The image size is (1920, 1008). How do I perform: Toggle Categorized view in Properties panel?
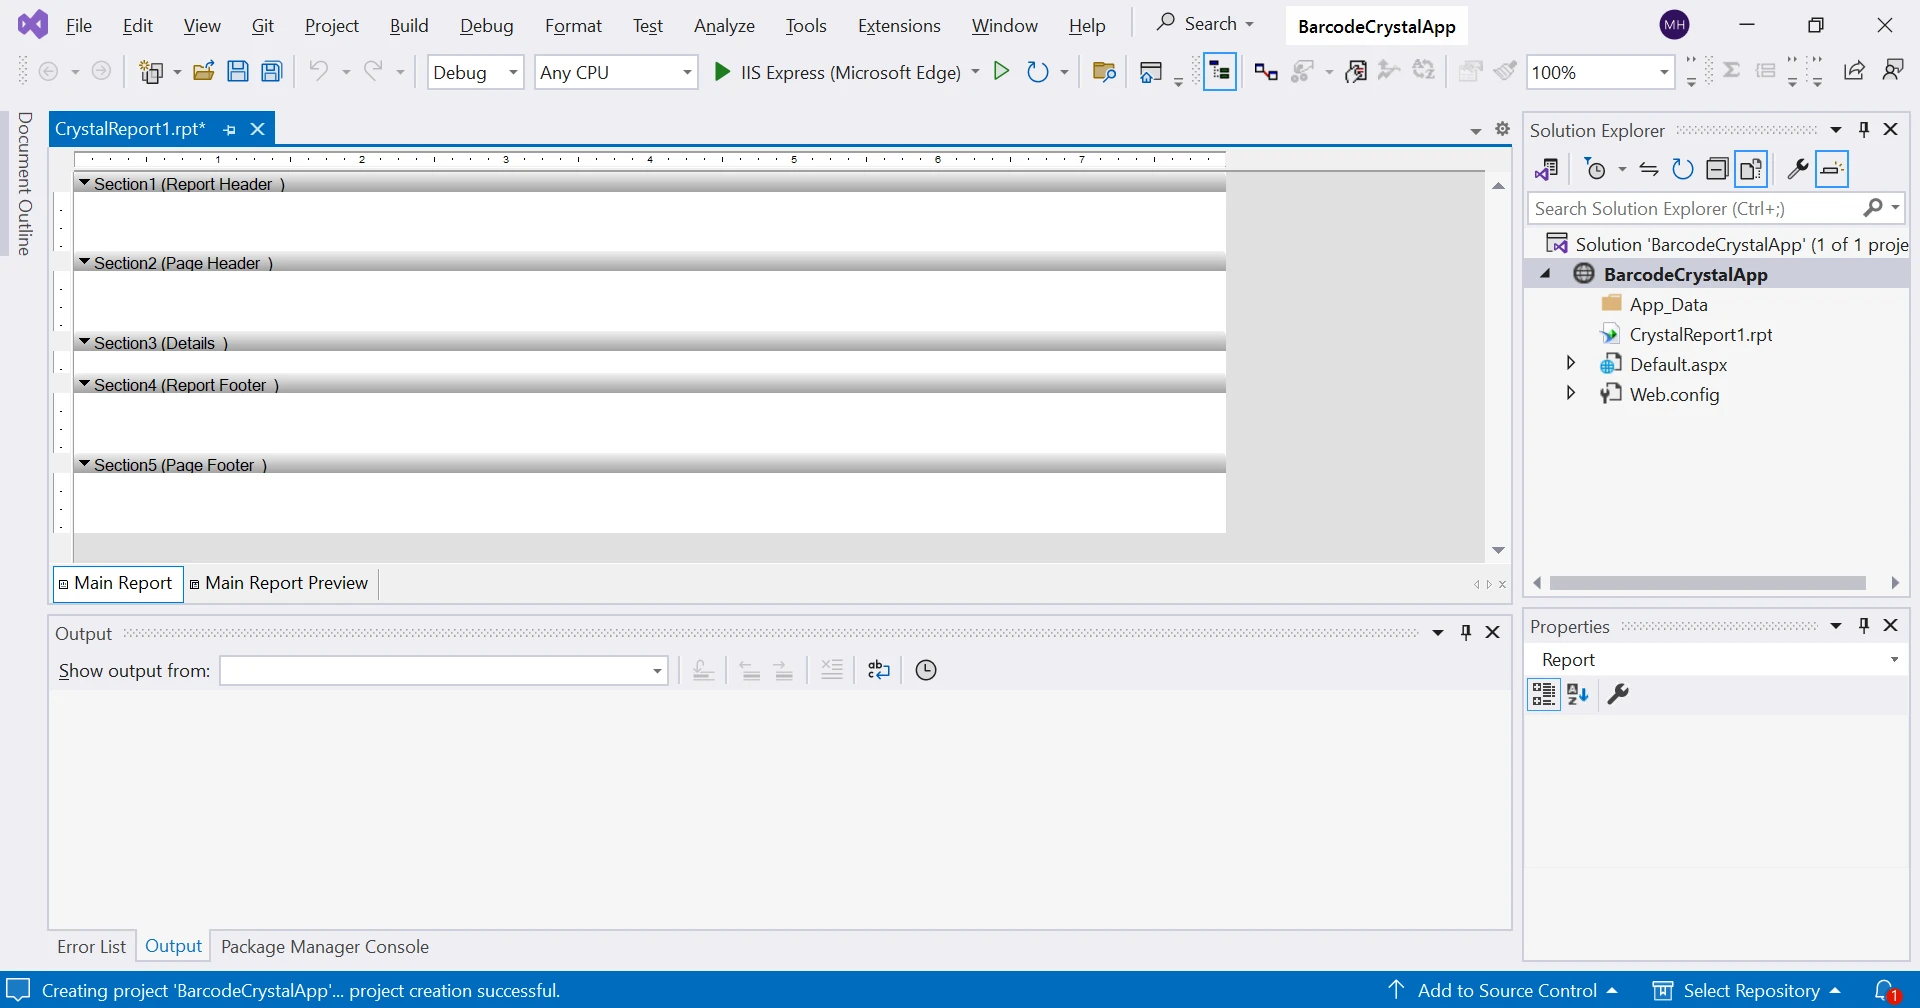1543,694
